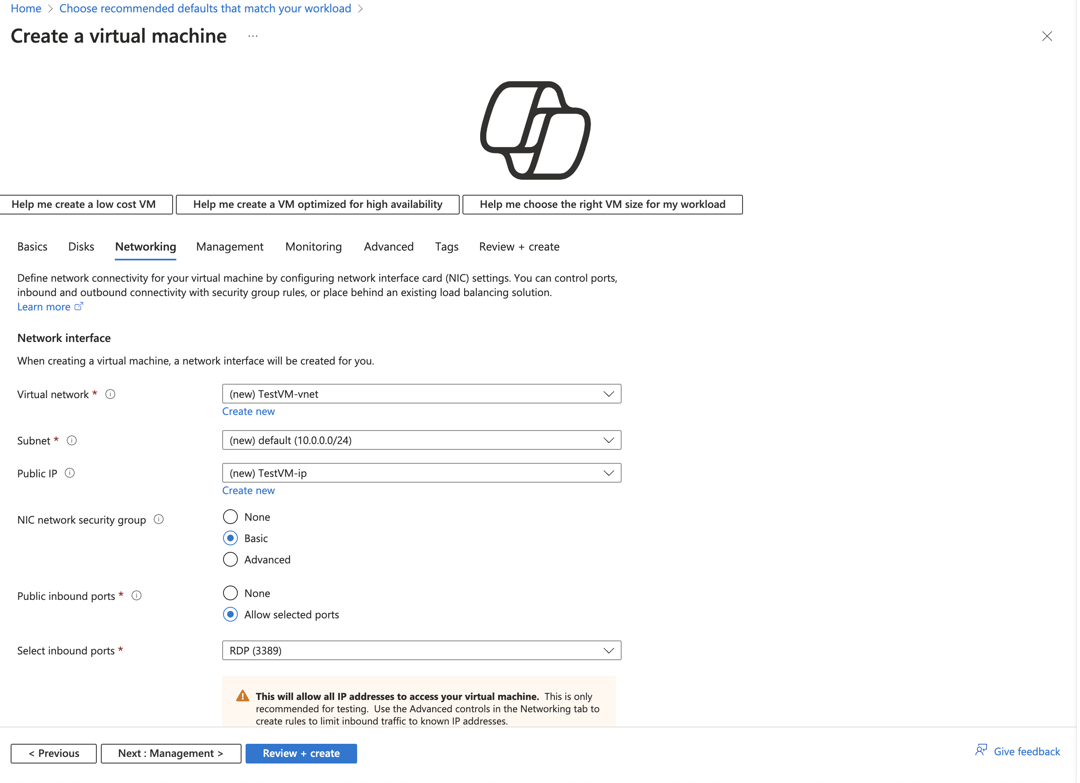Image resolution: width=1080 pixels, height=783 pixels.
Task: Select the Networking tab
Action: [145, 247]
